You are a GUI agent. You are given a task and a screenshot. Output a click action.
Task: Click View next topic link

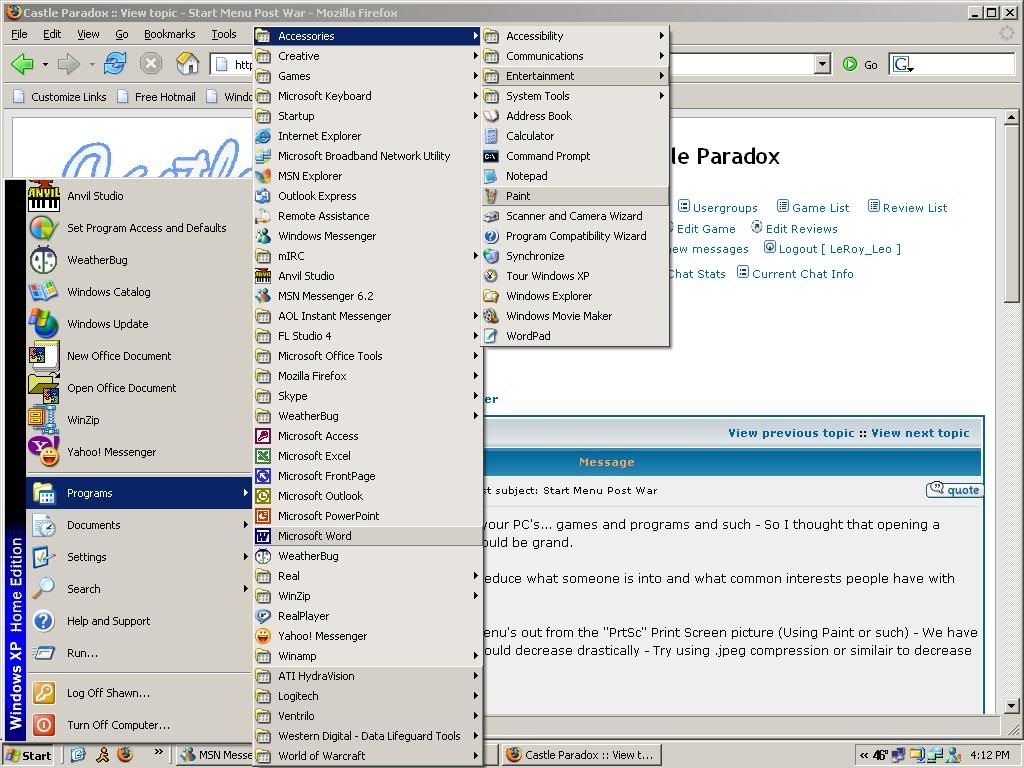pos(920,433)
